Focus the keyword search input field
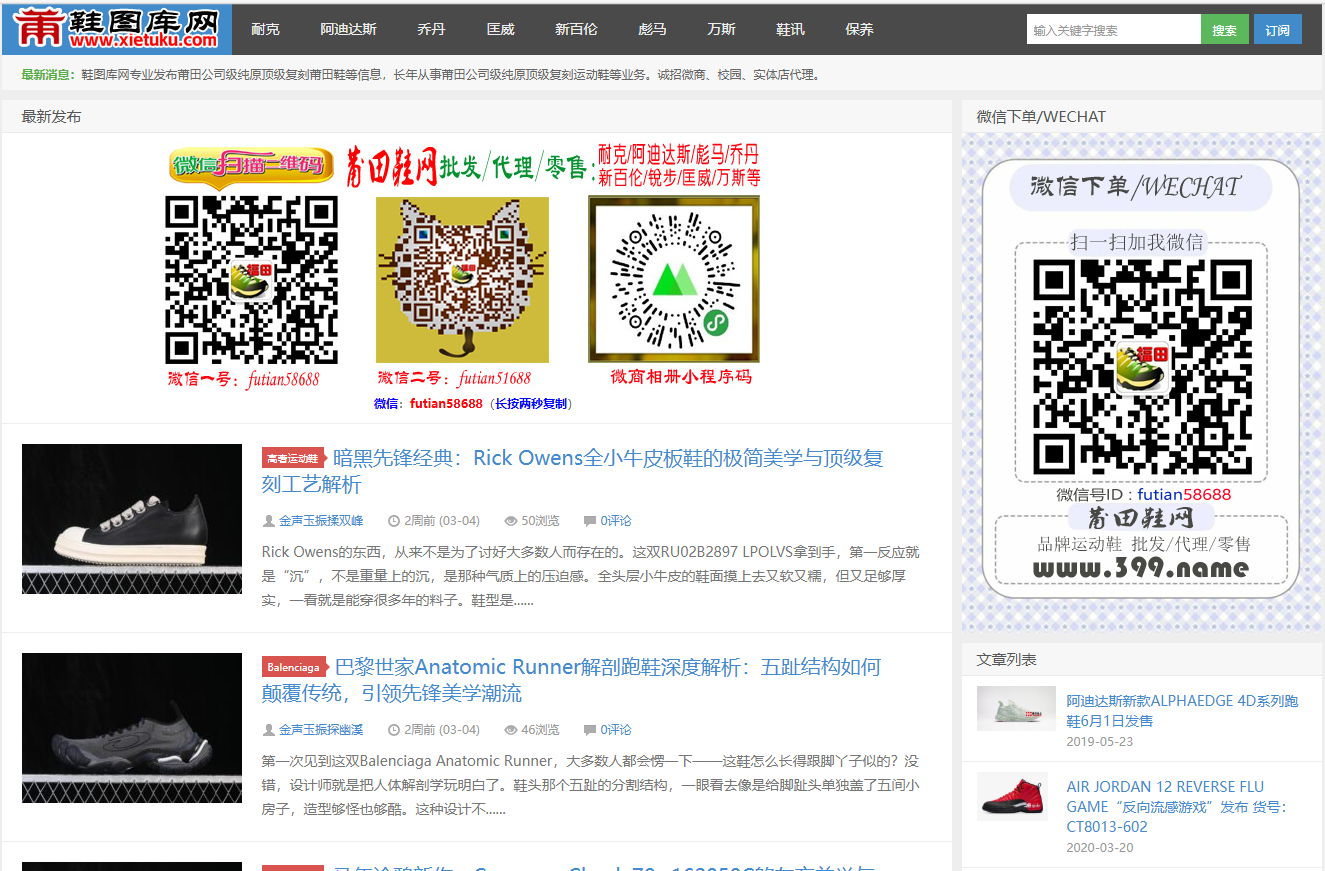Screen dimensions: 1325x871 [x=1113, y=30]
